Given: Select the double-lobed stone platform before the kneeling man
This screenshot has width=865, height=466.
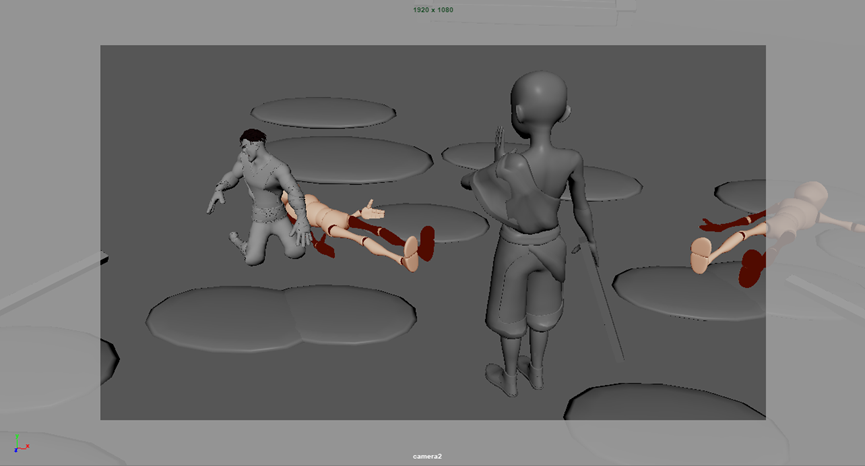Looking at the screenshot, I should pos(281,317).
